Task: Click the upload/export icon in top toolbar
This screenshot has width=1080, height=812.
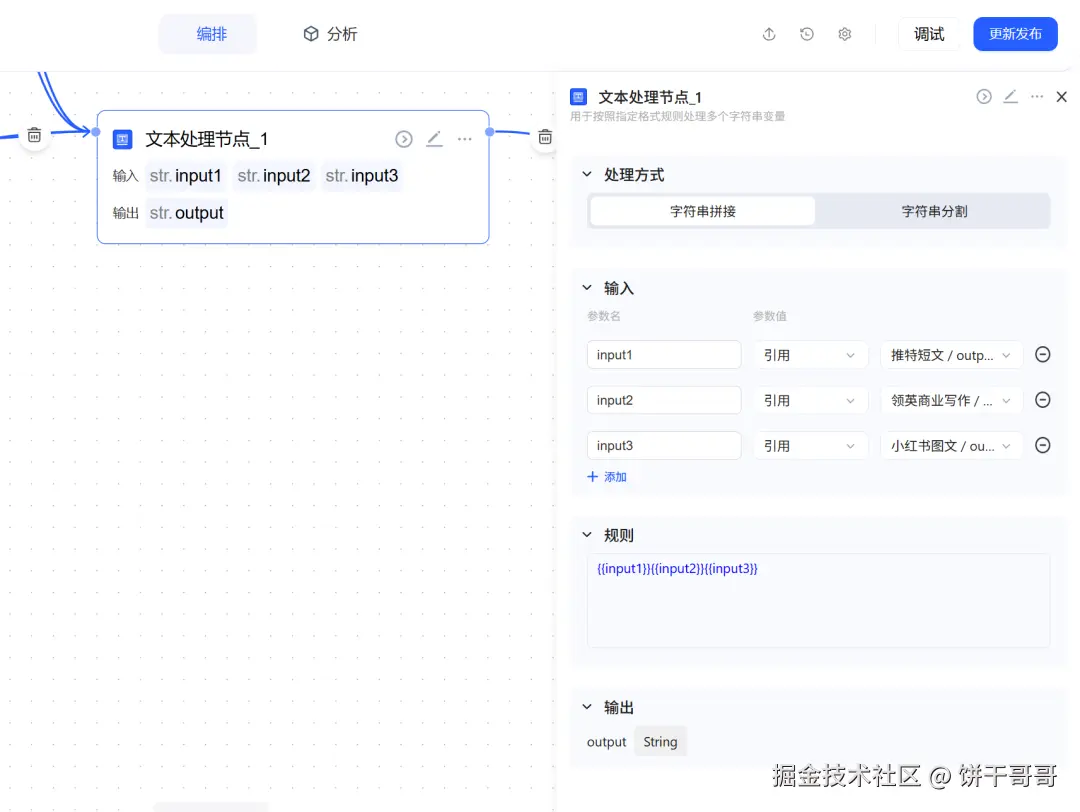Action: [x=769, y=34]
